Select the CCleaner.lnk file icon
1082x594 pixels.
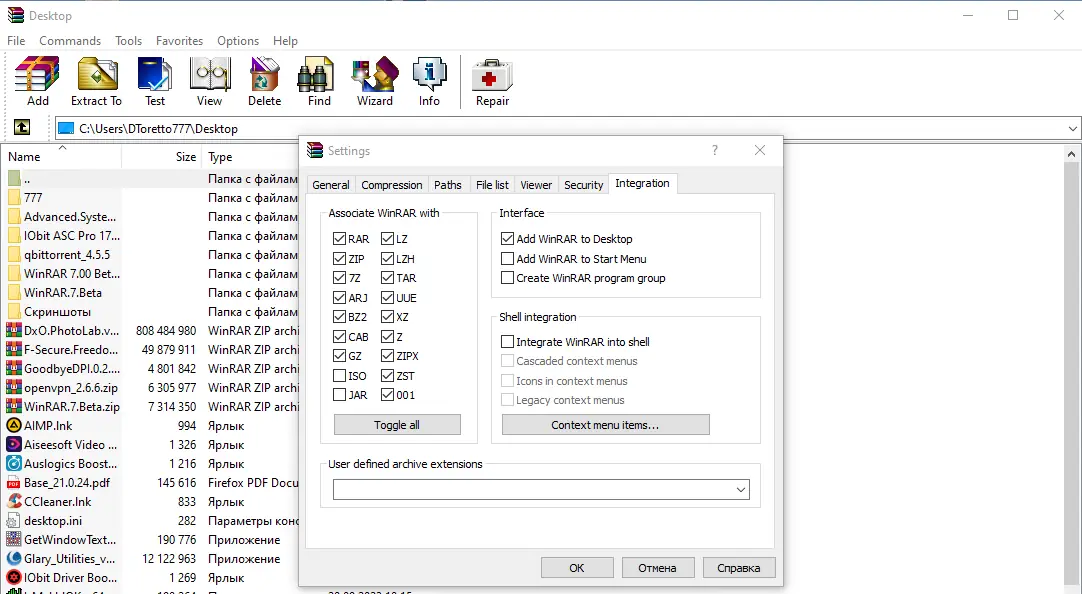pyautogui.click(x=14, y=502)
